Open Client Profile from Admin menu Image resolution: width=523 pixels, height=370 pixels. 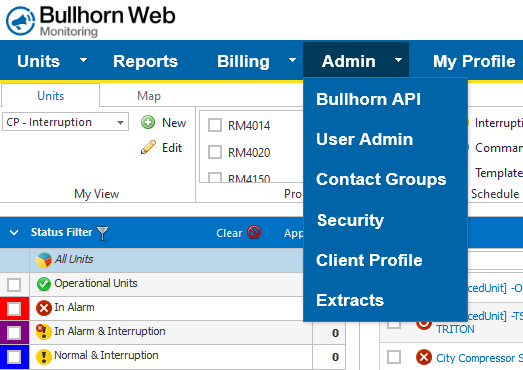pos(369,260)
